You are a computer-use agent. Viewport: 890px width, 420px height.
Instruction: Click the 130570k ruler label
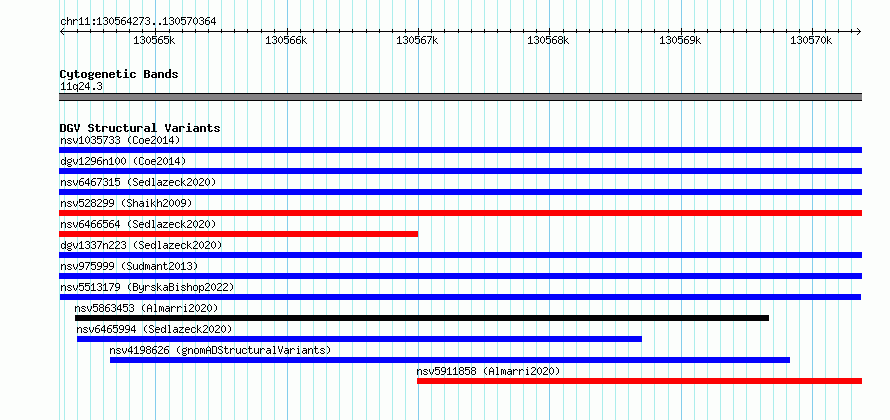coord(811,40)
